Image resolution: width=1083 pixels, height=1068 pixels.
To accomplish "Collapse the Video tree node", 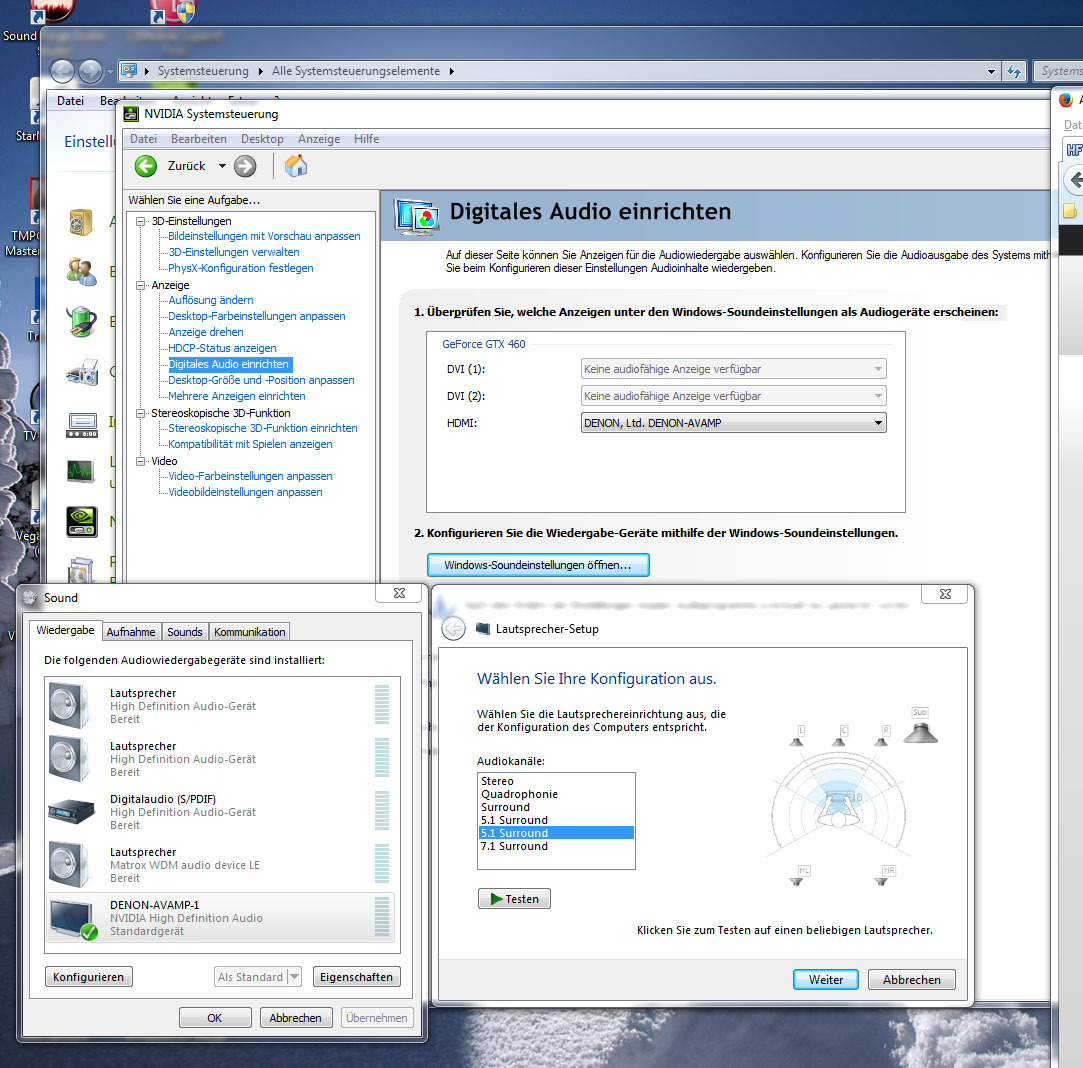I will 141,461.
